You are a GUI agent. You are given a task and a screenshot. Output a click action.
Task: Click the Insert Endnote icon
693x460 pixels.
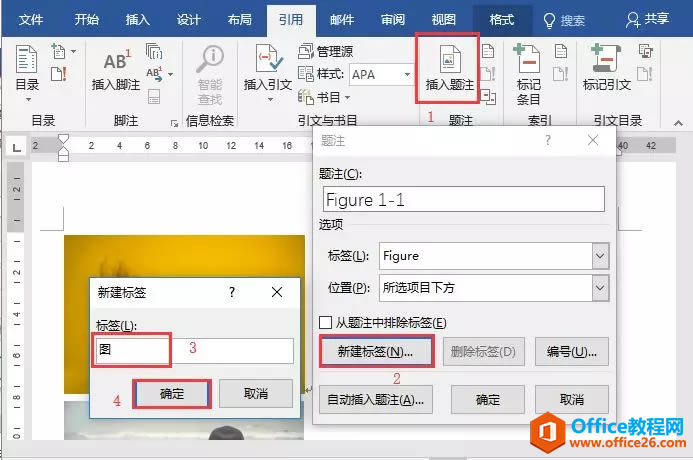[x=154, y=51]
